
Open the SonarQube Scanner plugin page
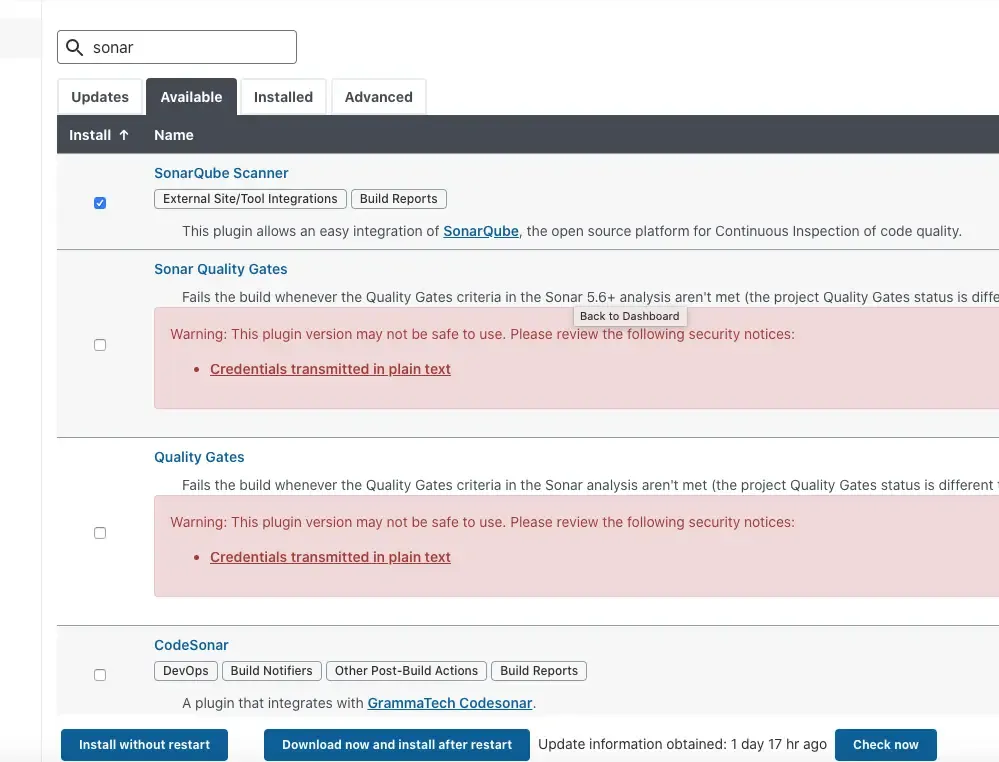(220, 172)
